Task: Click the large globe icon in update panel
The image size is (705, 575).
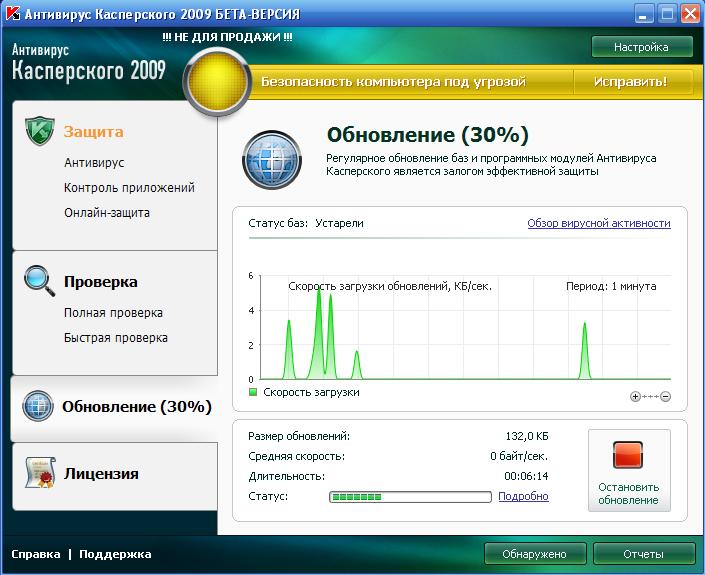Action: 272,160
